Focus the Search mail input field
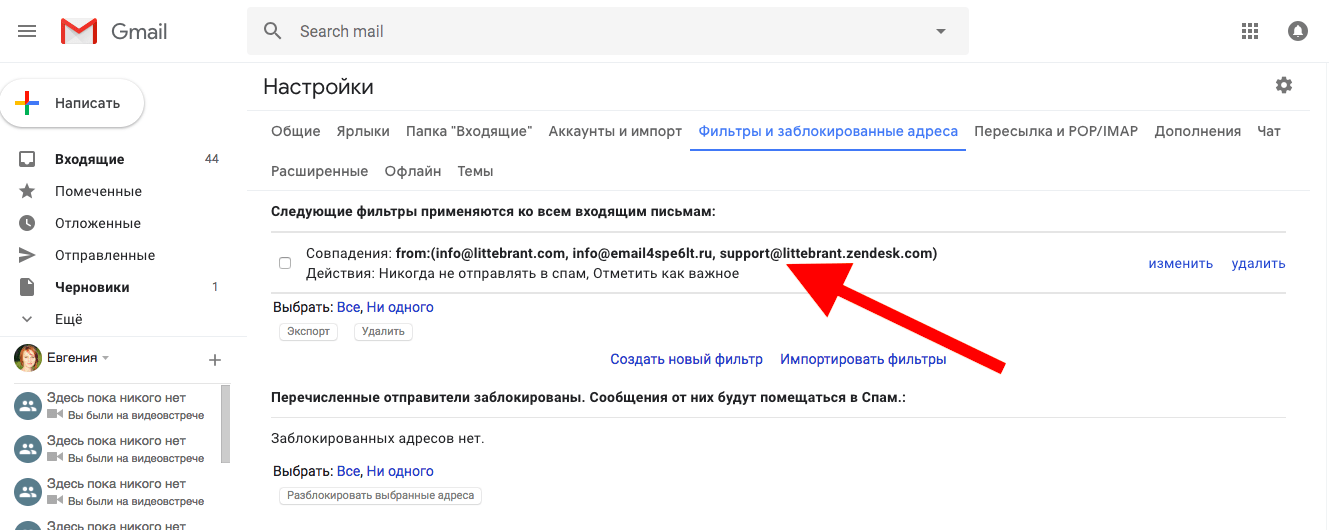The image size is (1329, 530). coord(600,31)
